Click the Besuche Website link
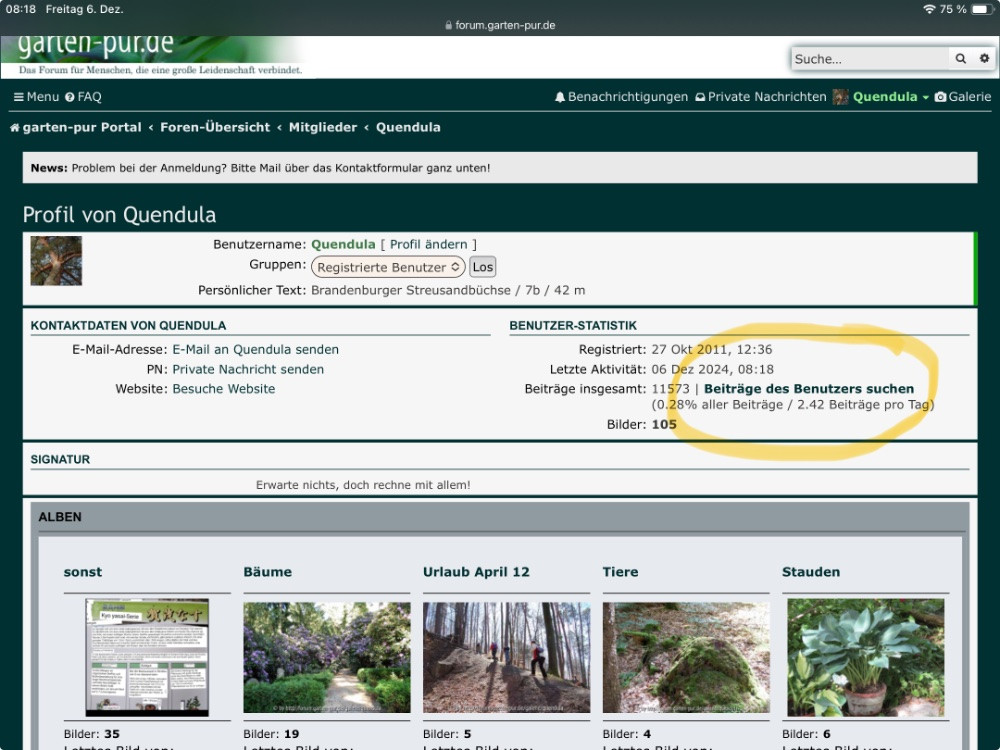Viewport: 1000px width, 750px height. pos(223,389)
